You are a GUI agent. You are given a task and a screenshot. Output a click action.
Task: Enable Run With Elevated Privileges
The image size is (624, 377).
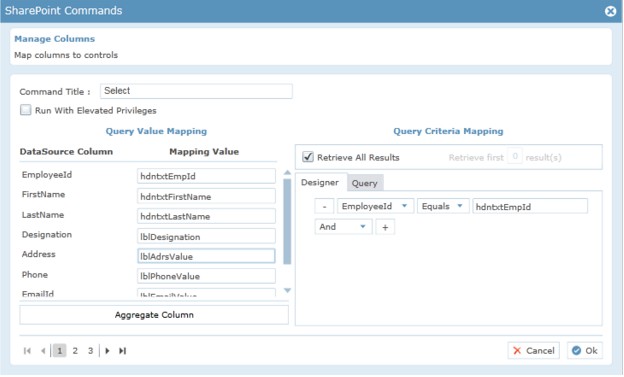(25, 110)
